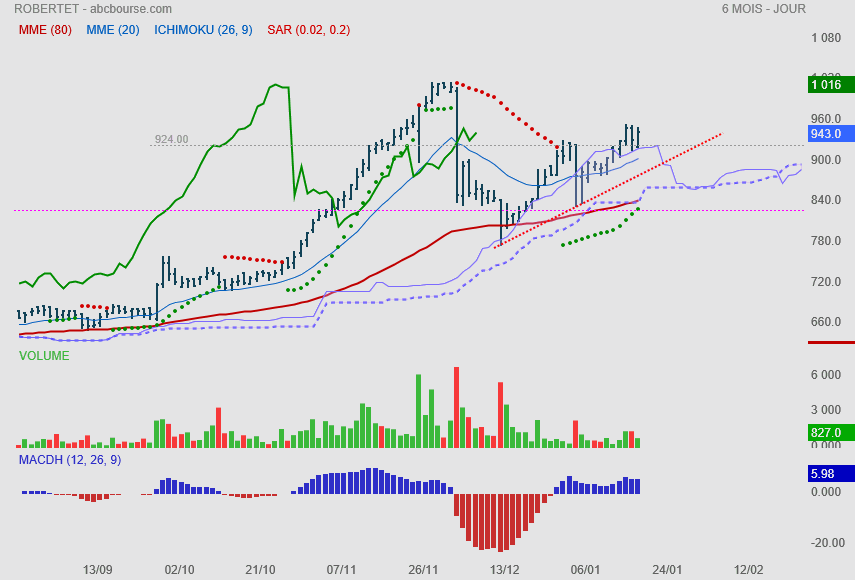Click the blue 5.98 MACD value tag
This screenshot has width=855, height=580.
pos(831,474)
